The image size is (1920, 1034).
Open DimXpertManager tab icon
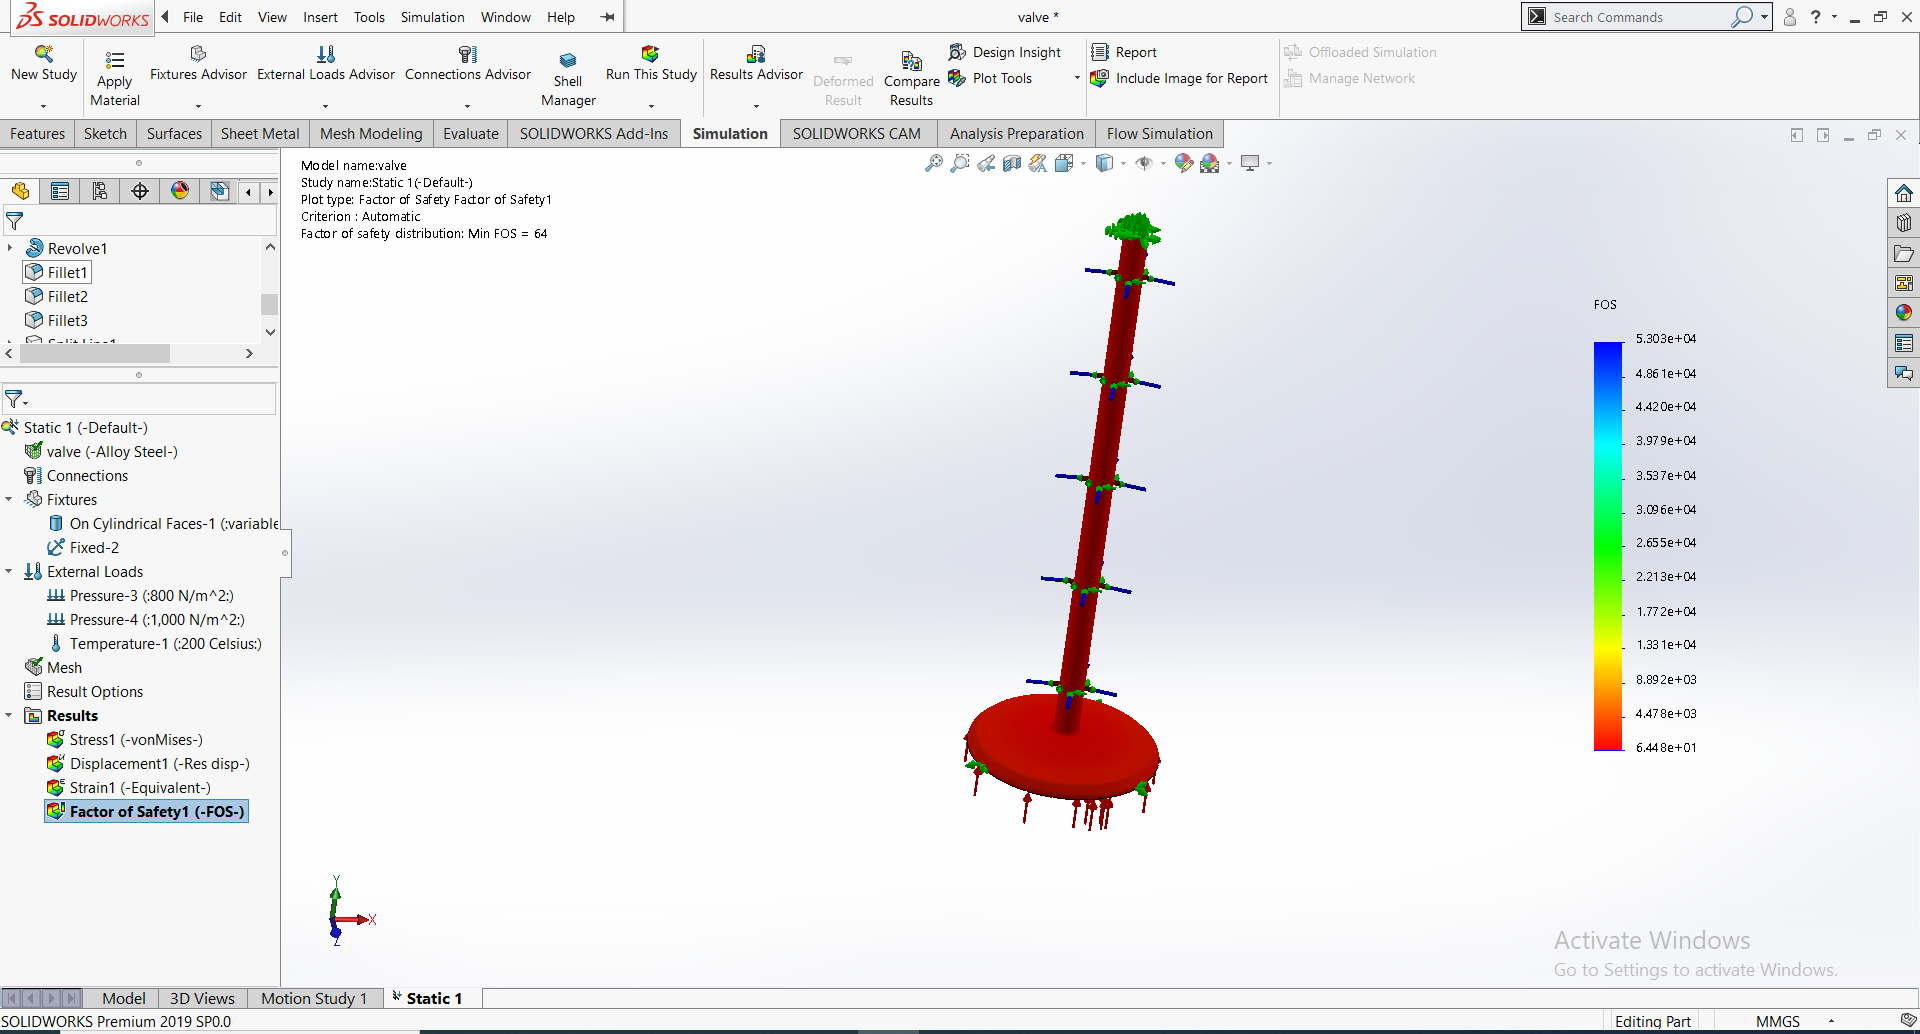[140, 191]
